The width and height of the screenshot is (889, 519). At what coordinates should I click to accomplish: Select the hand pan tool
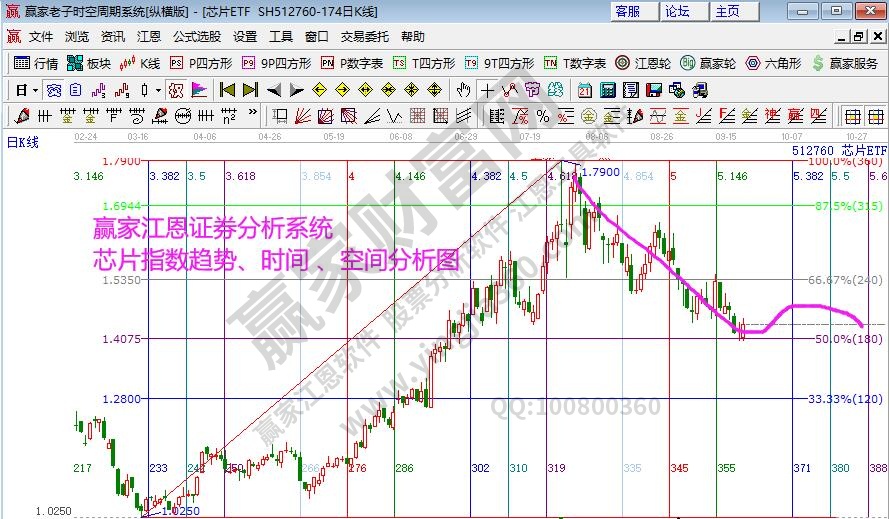(x=463, y=89)
